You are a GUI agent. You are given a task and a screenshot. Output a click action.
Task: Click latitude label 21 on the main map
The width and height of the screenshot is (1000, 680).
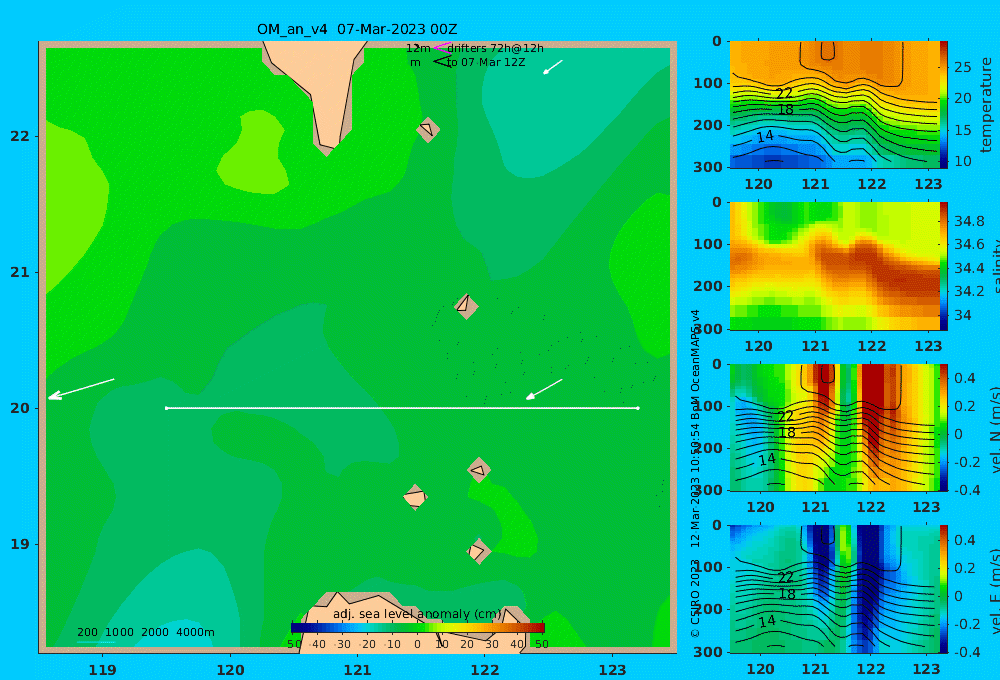tap(20, 272)
